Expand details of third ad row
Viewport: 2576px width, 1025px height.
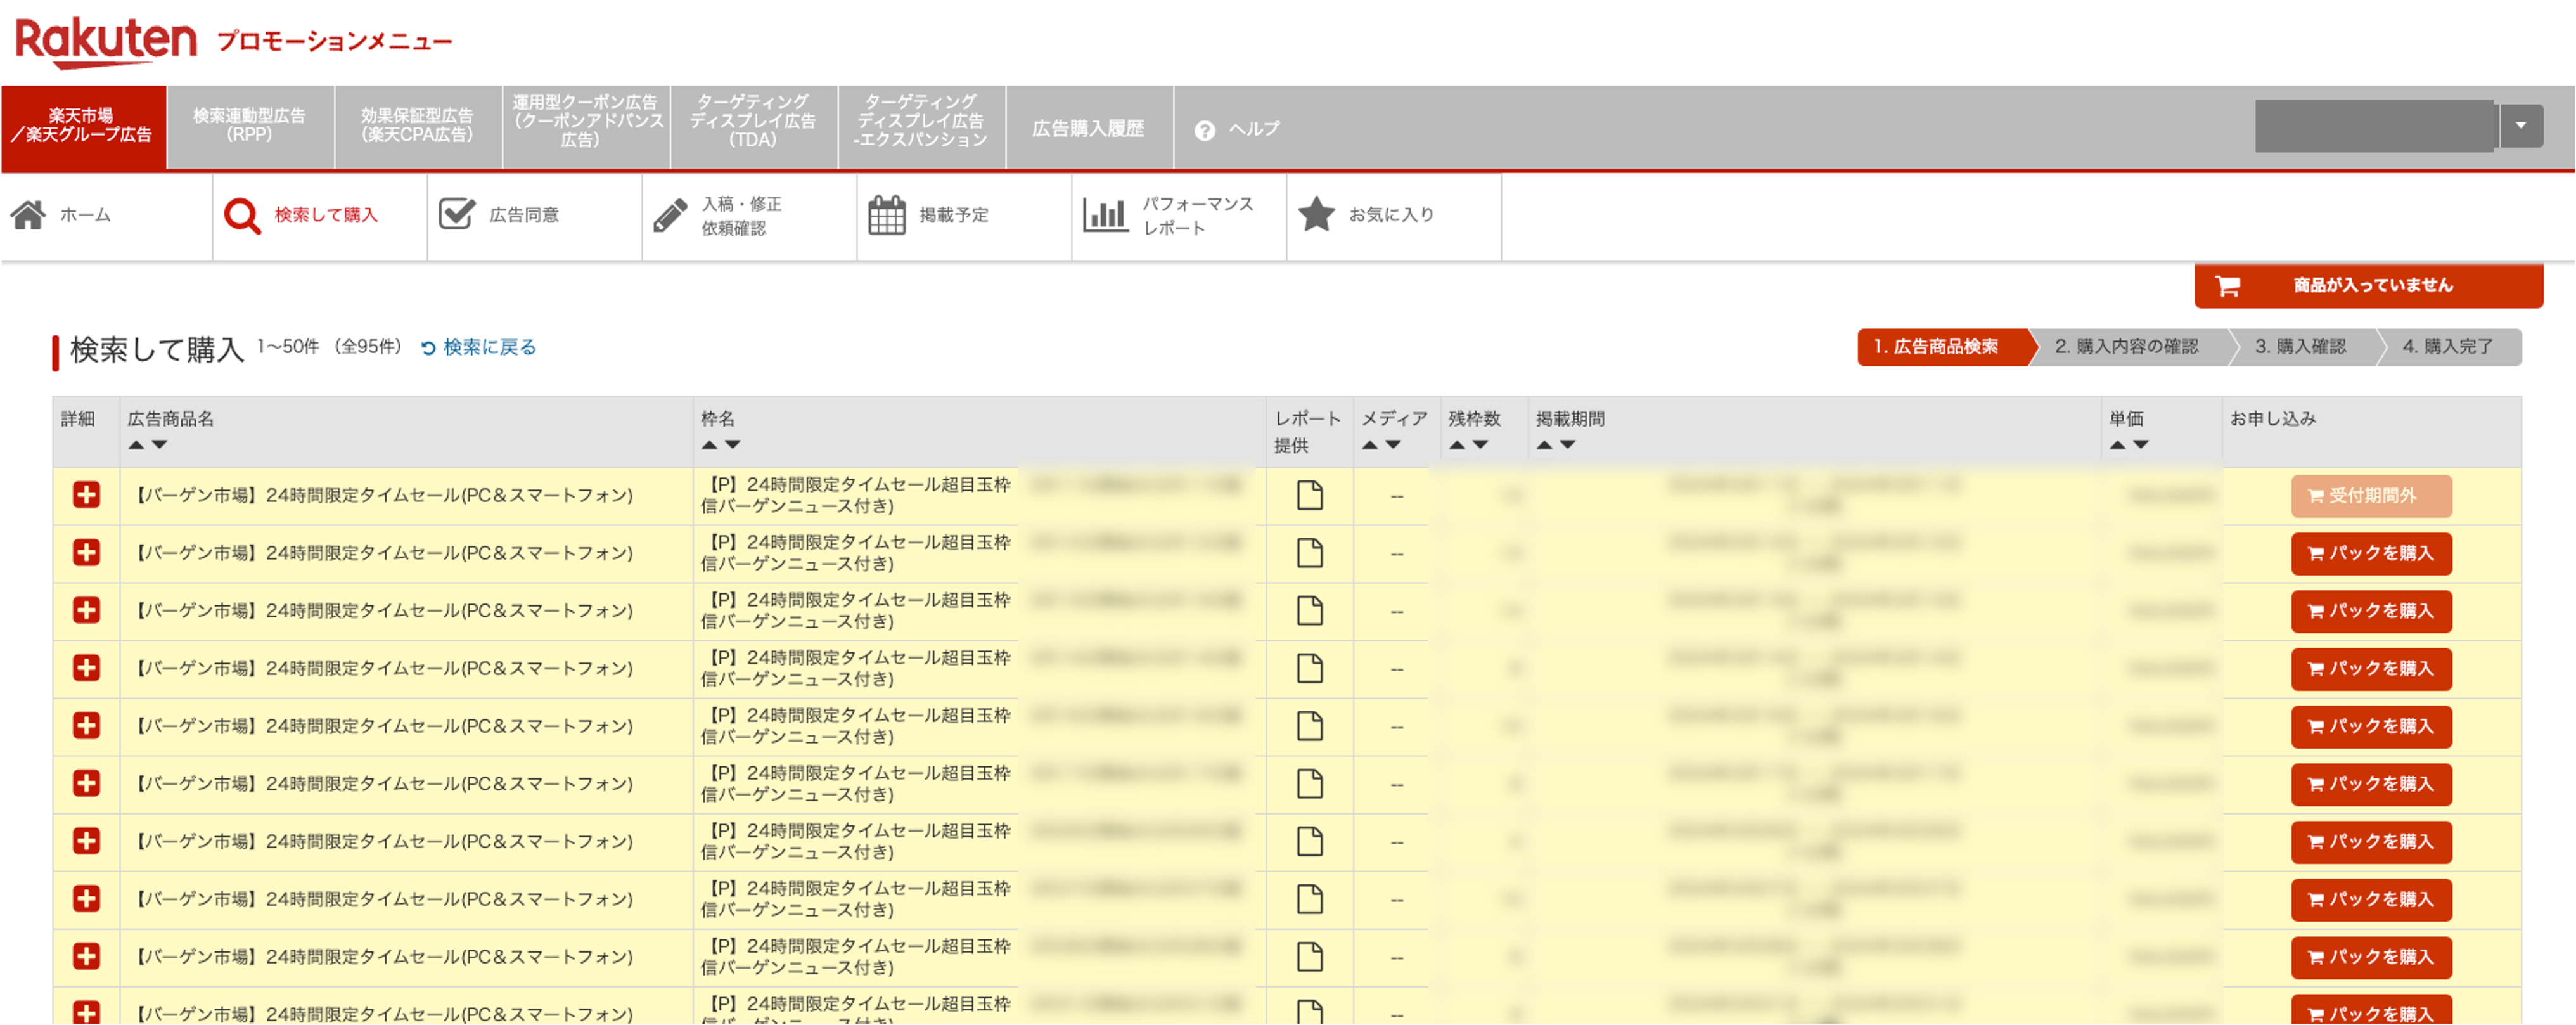coord(86,610)
